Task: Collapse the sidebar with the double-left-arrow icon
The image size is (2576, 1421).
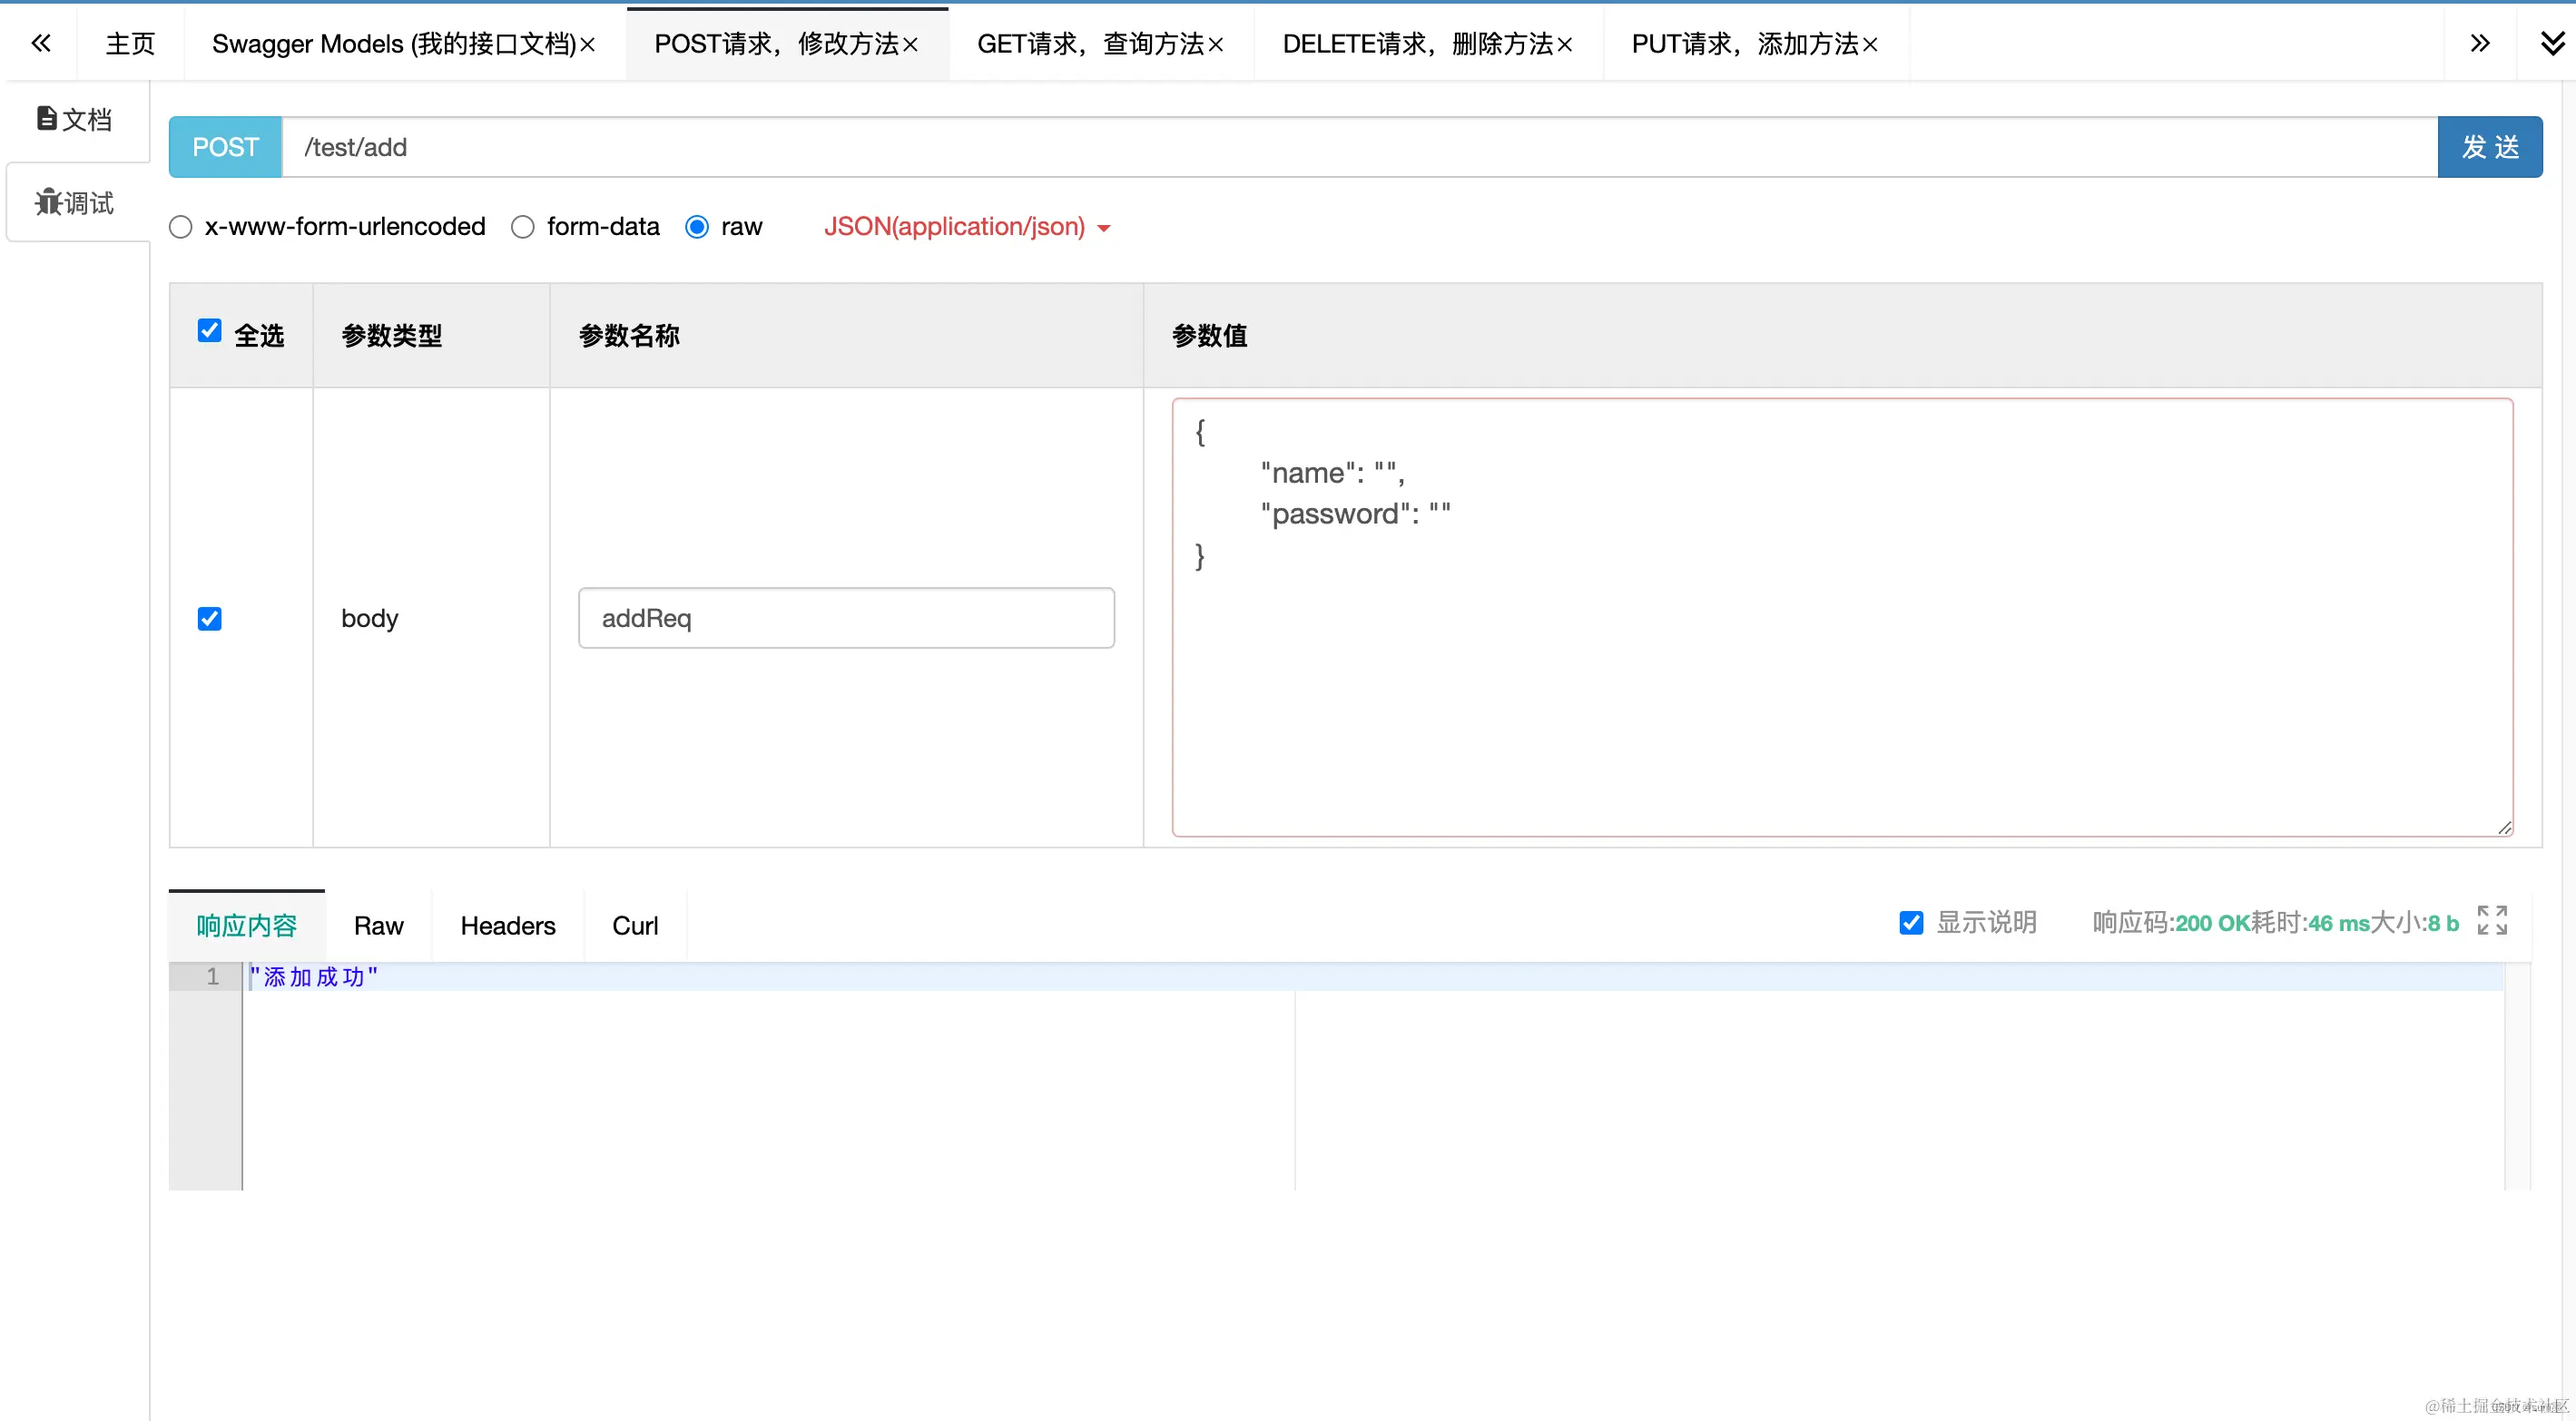Action: (40, 42)
